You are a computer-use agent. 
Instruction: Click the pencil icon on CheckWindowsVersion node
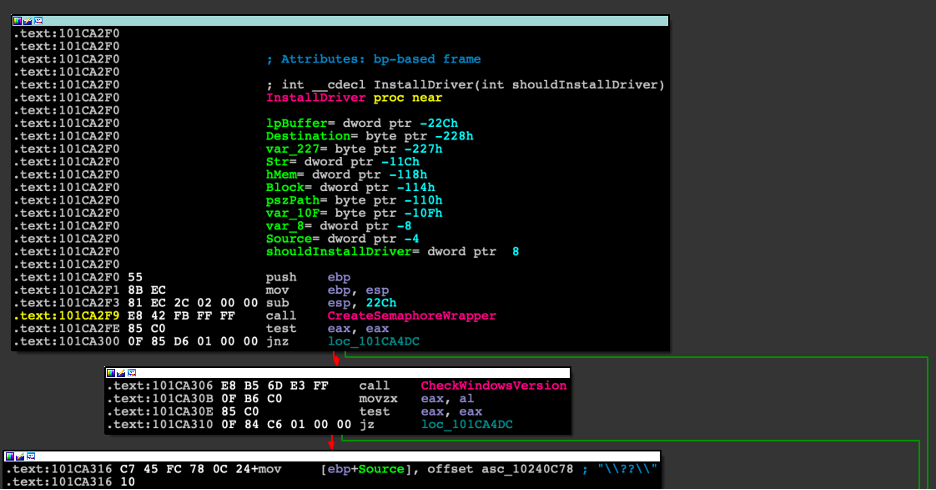[x=121, y=373]
